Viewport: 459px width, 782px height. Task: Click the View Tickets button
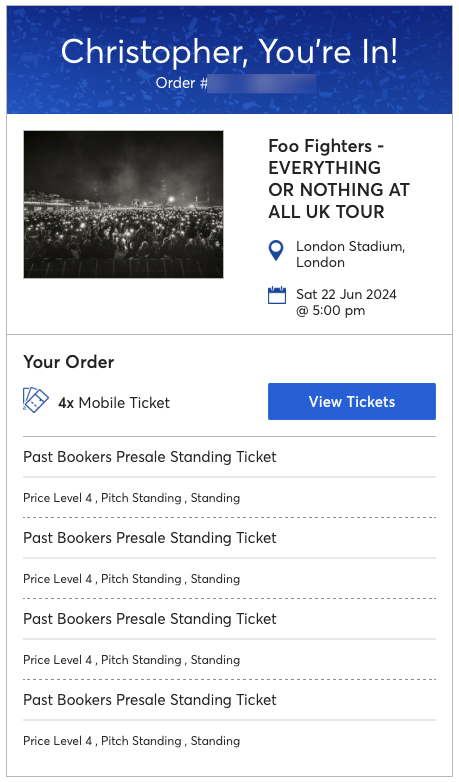tap(352, 401)
